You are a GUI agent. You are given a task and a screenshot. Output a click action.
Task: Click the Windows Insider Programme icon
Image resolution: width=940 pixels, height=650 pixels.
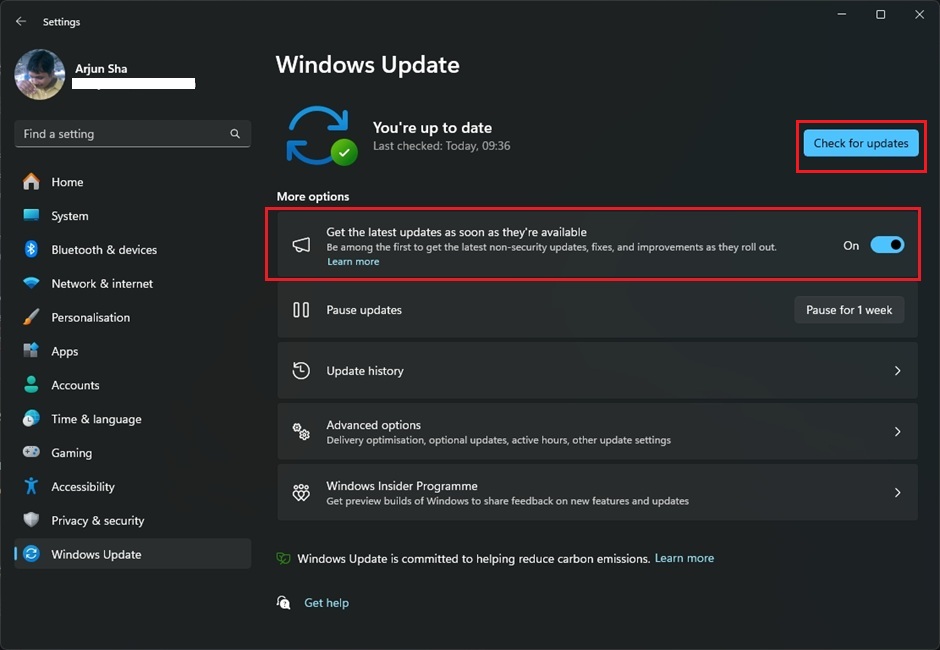tap(301, 492)
